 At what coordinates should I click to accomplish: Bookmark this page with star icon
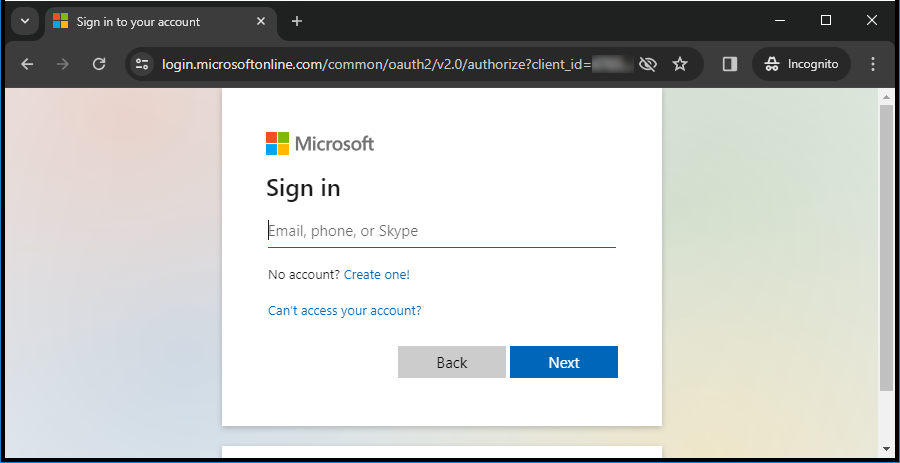[680, 64]
